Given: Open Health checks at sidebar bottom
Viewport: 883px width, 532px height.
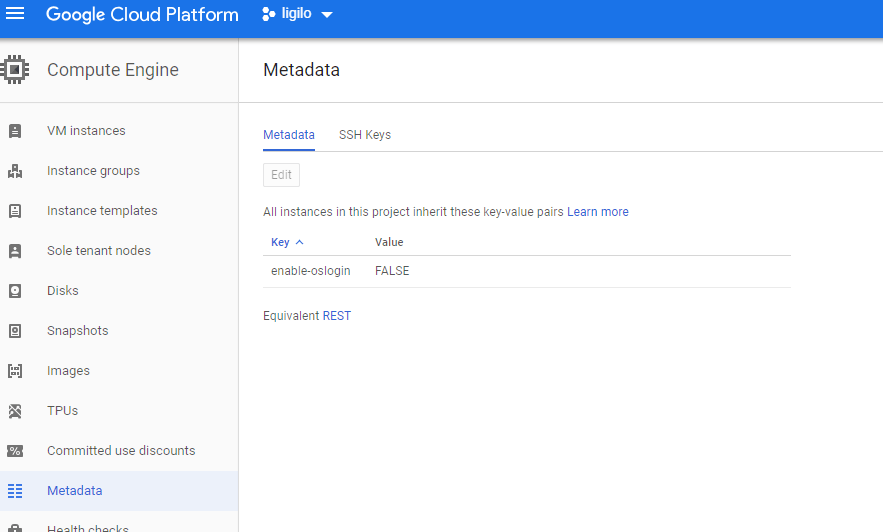Looking at the screenshot, I should point(88,527).
